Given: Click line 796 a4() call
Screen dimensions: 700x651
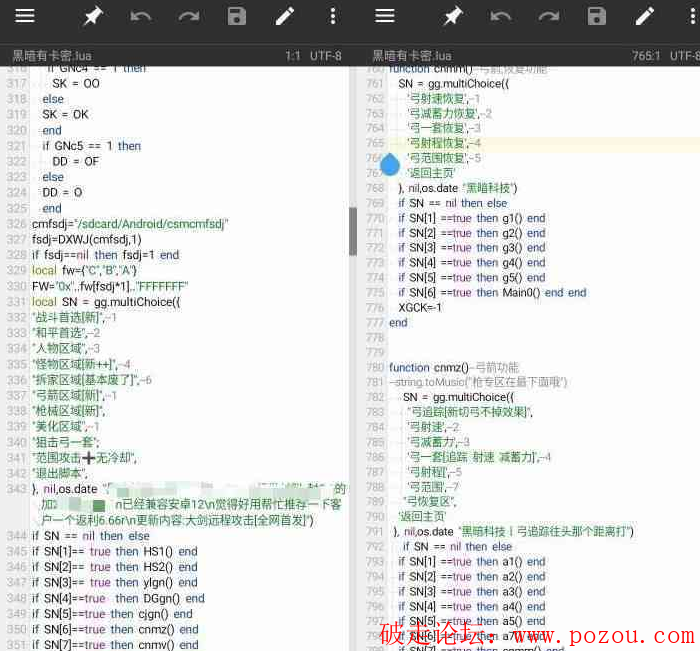Looking at the screenshot, I should (x=512, y=606).
